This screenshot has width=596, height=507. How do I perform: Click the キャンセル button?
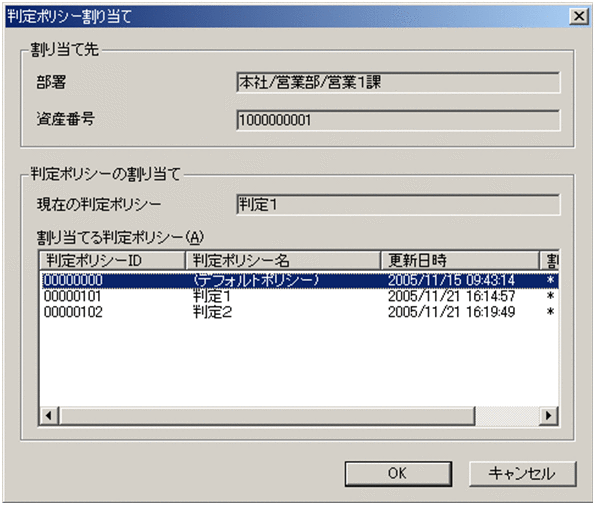pos(523,474)
